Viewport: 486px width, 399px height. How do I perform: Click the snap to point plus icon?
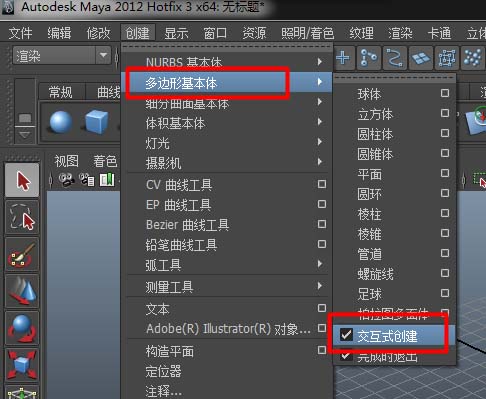(343, 58)
